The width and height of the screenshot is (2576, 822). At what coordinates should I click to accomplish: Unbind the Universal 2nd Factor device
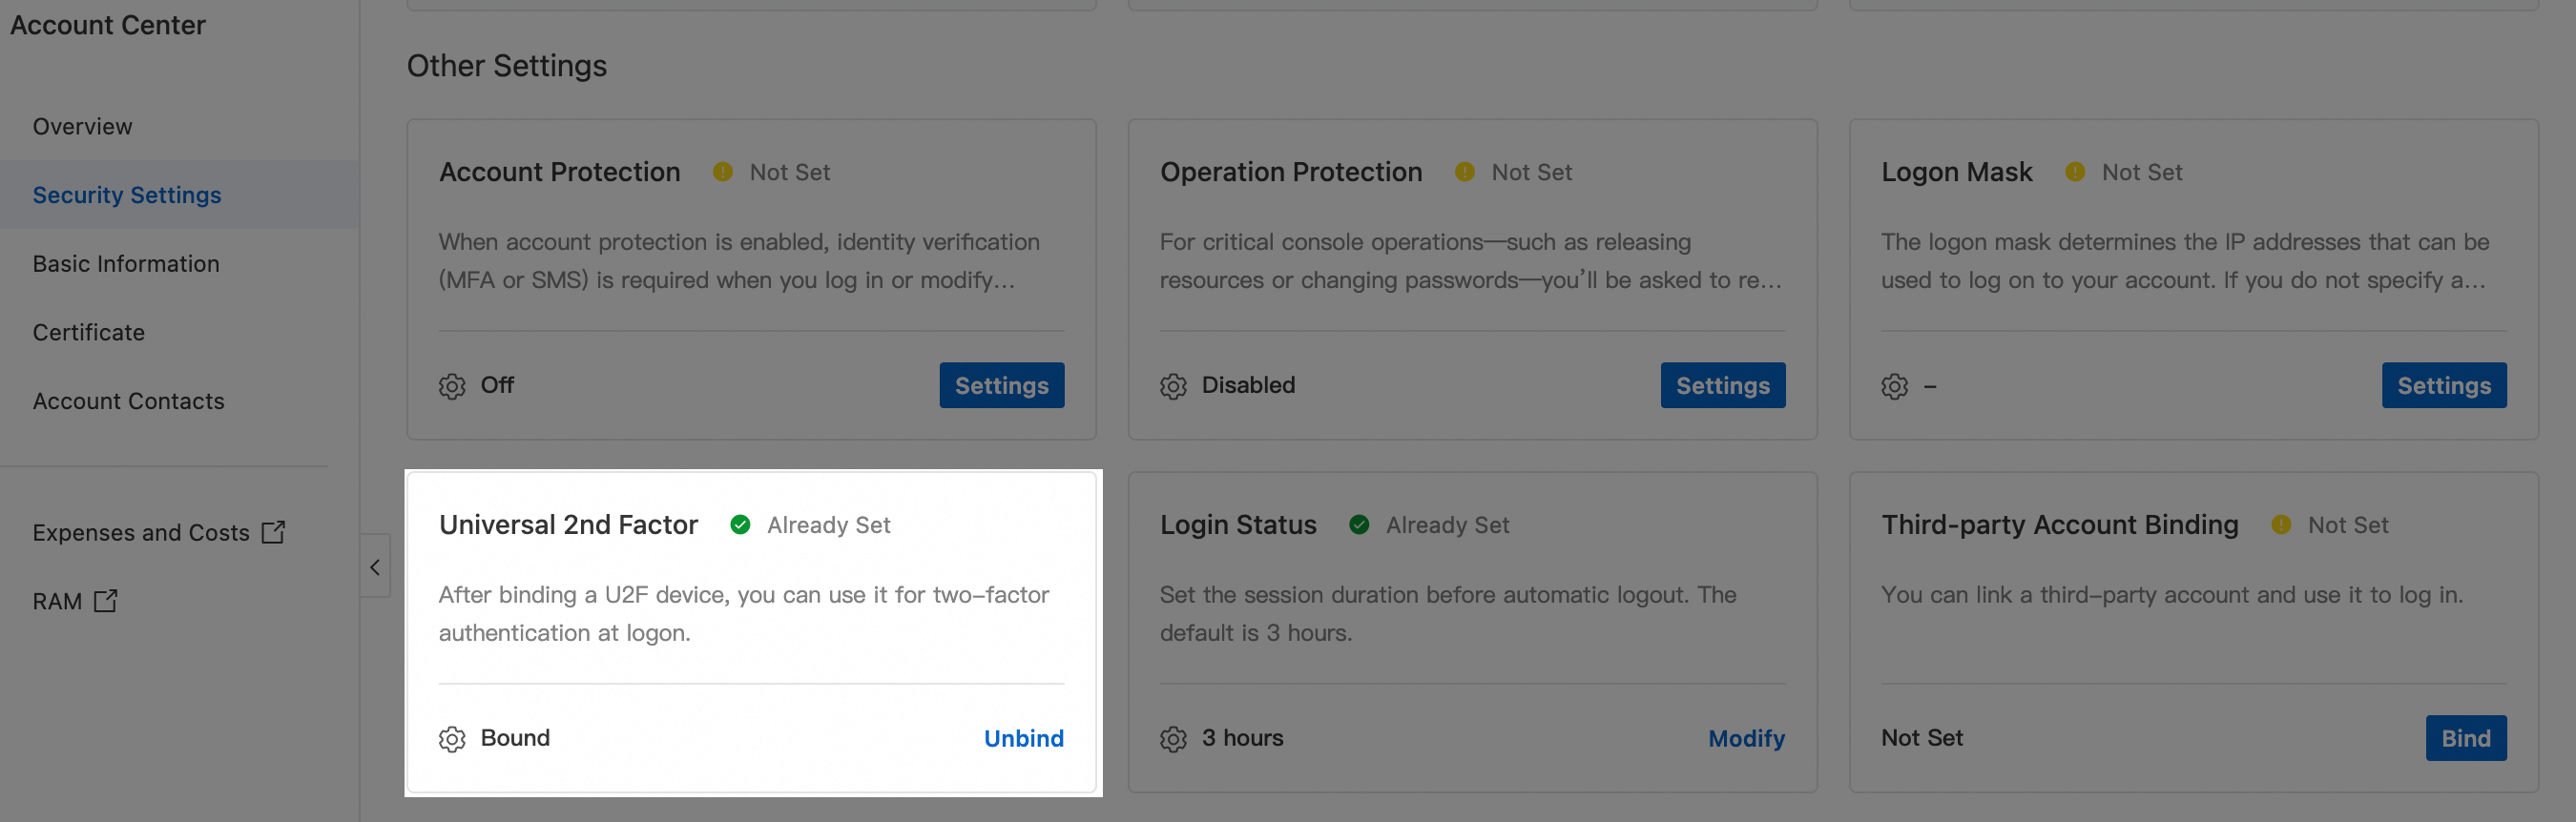click(x=1023, y=739)
